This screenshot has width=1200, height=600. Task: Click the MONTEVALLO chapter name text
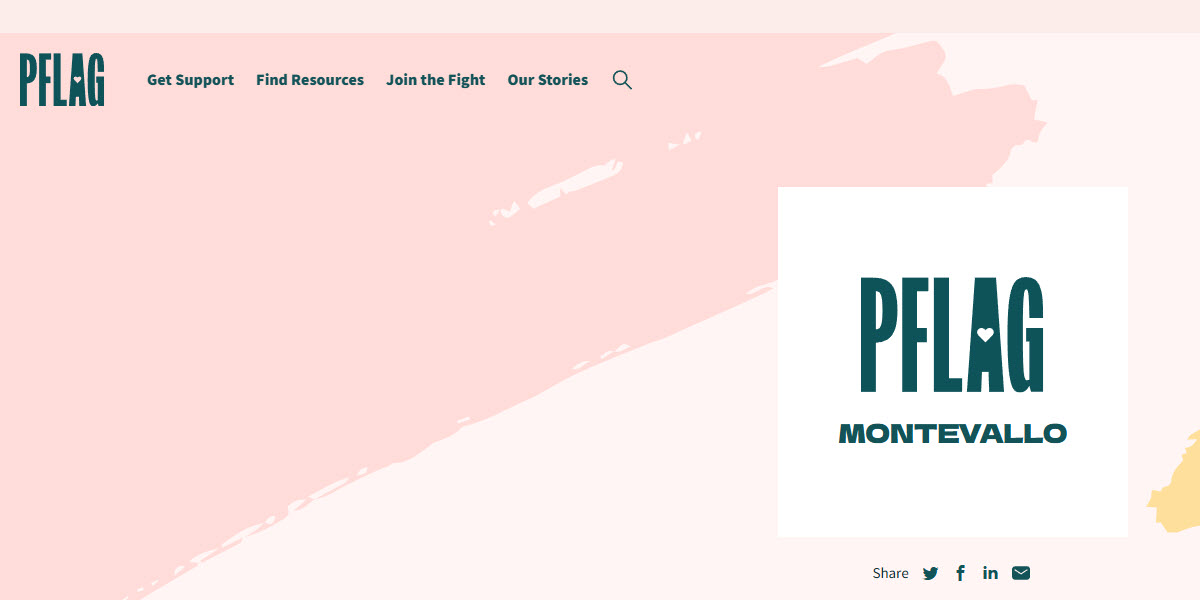coord(953,434)
